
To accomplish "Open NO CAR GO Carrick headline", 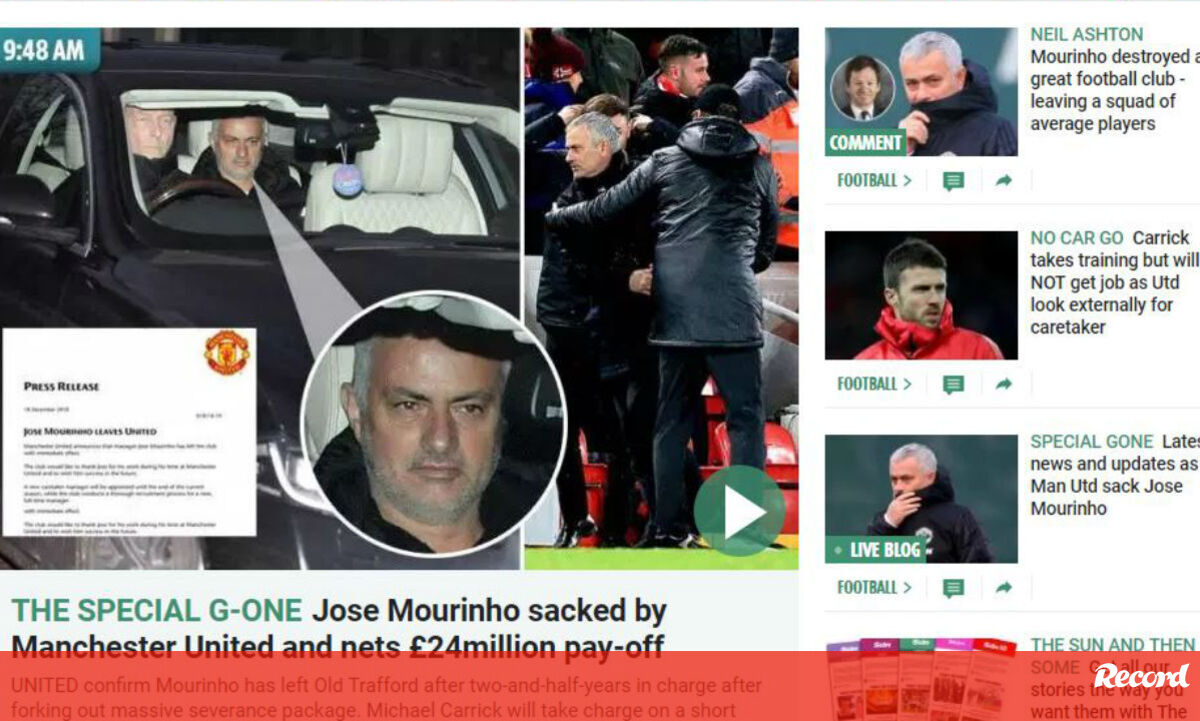I will pos(1114,283).
